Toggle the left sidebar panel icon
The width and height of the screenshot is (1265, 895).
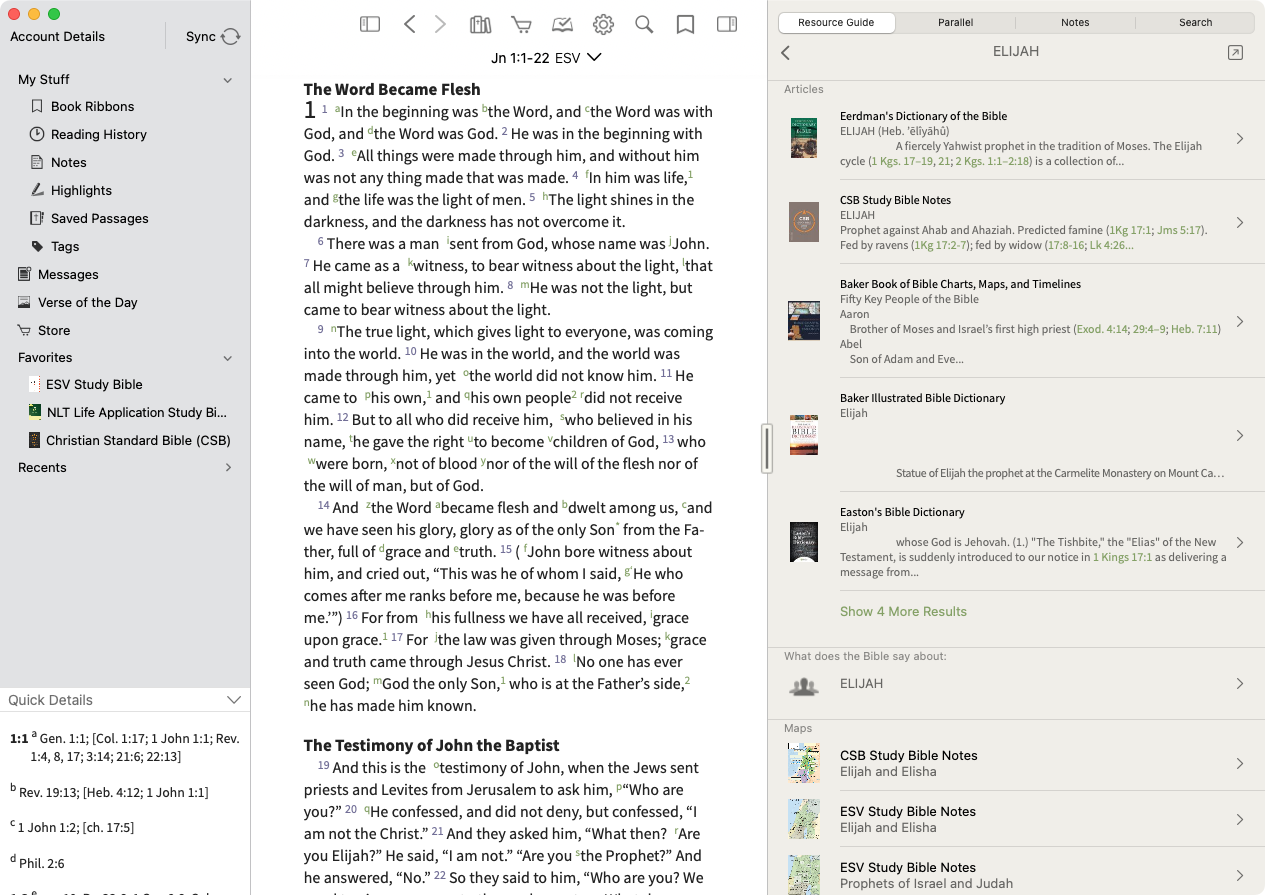[x=370, y=24]
